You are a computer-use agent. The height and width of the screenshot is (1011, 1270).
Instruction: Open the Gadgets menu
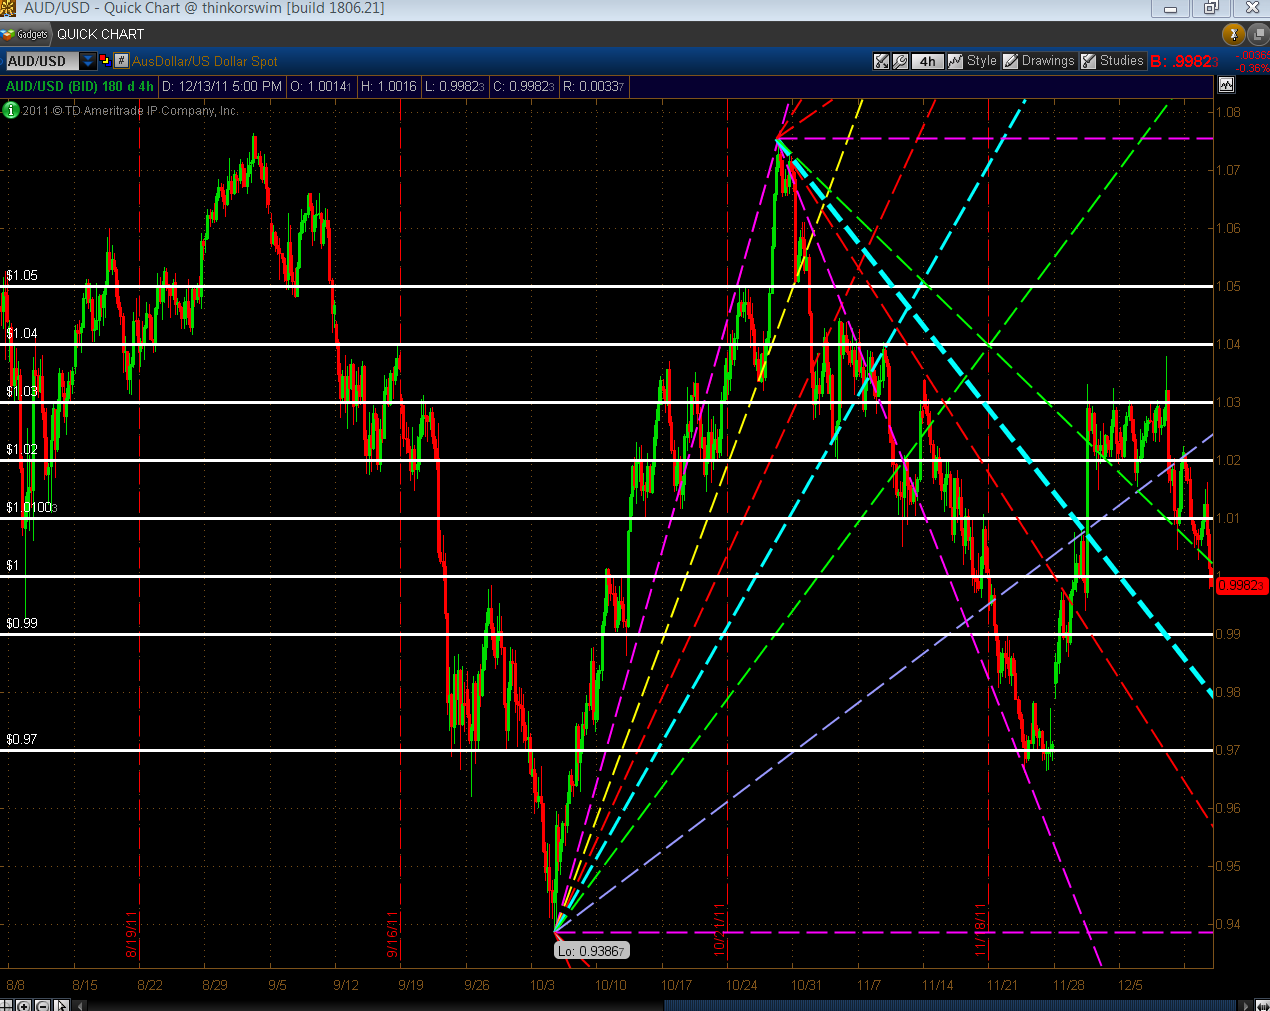click(25, 34)
